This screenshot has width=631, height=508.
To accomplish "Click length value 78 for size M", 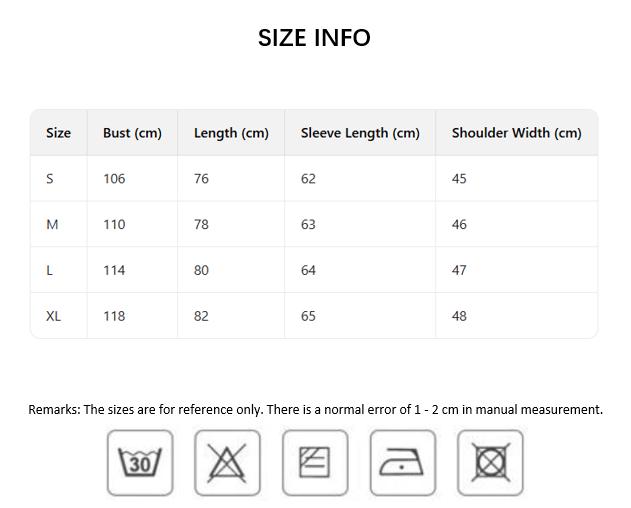I will coord(201,225).
